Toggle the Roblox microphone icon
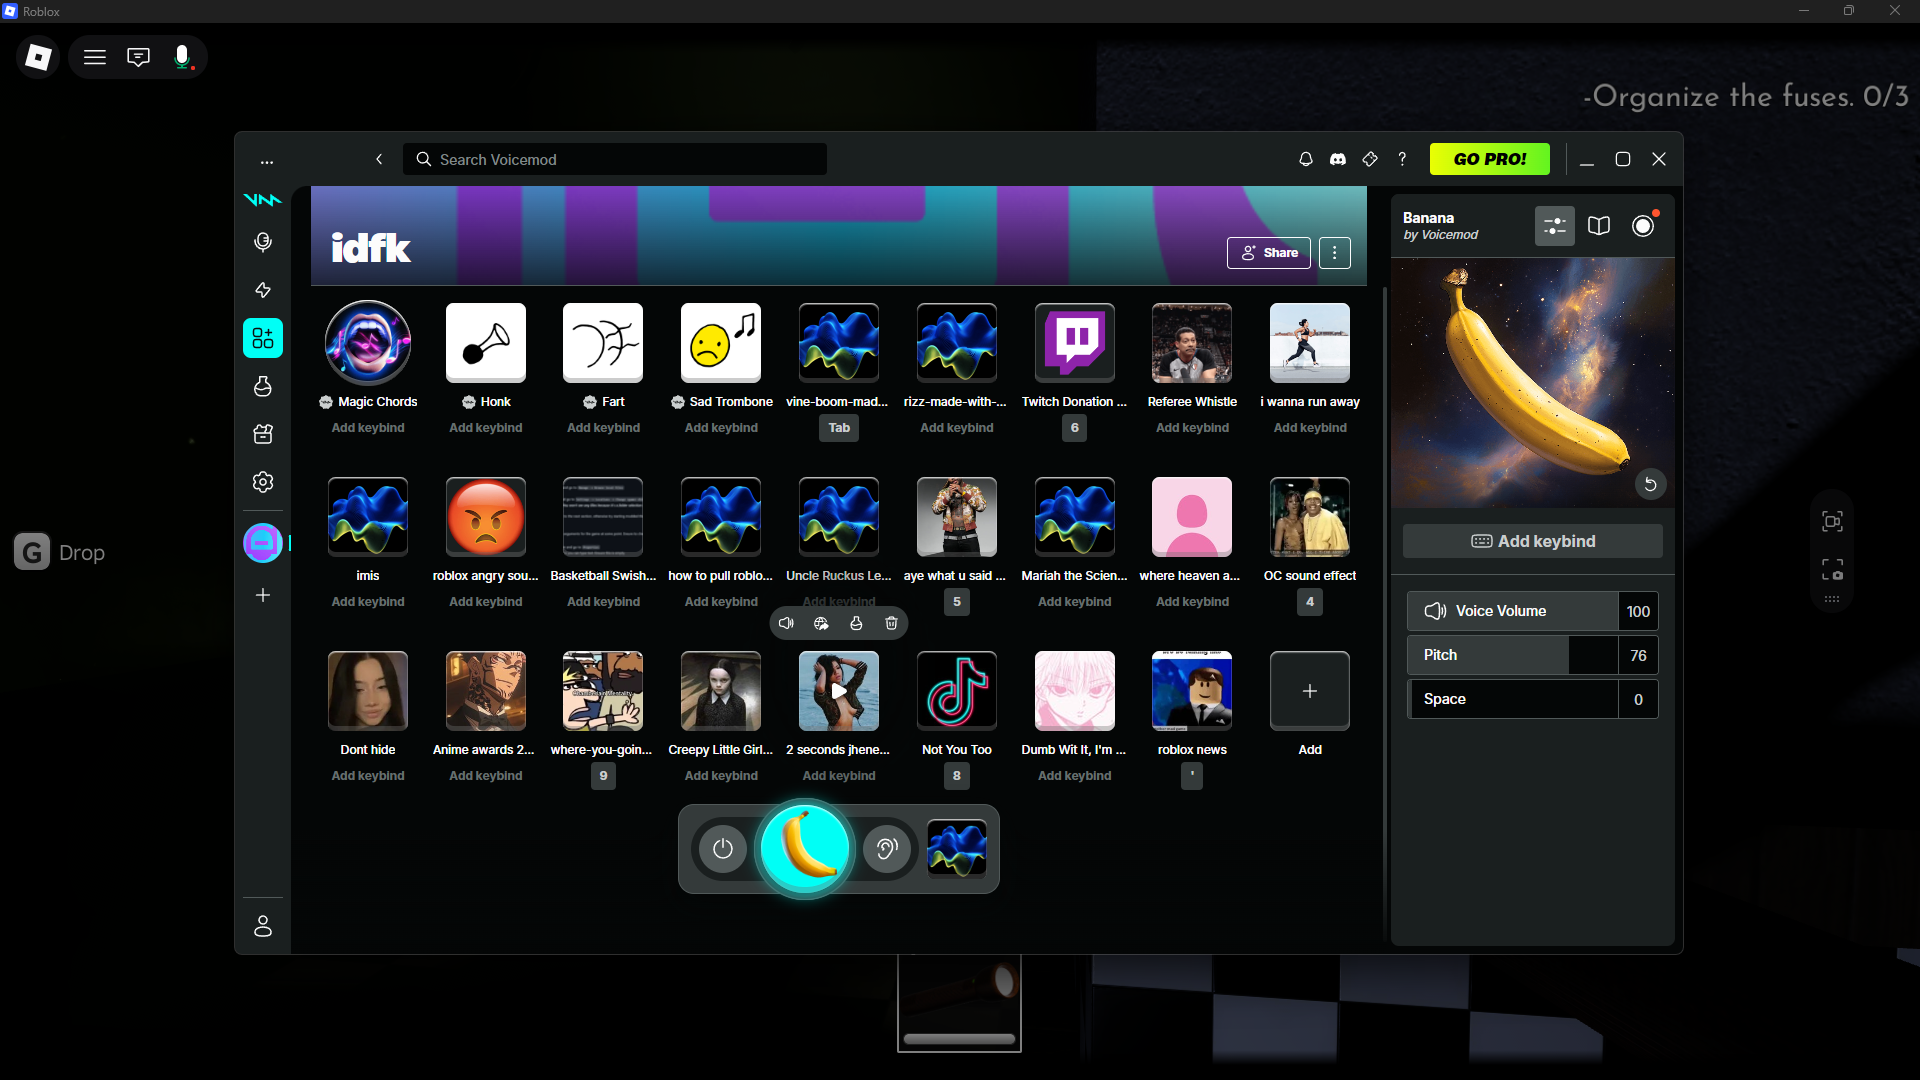Screen dimensions: 1920x1080 pos(182,57)
